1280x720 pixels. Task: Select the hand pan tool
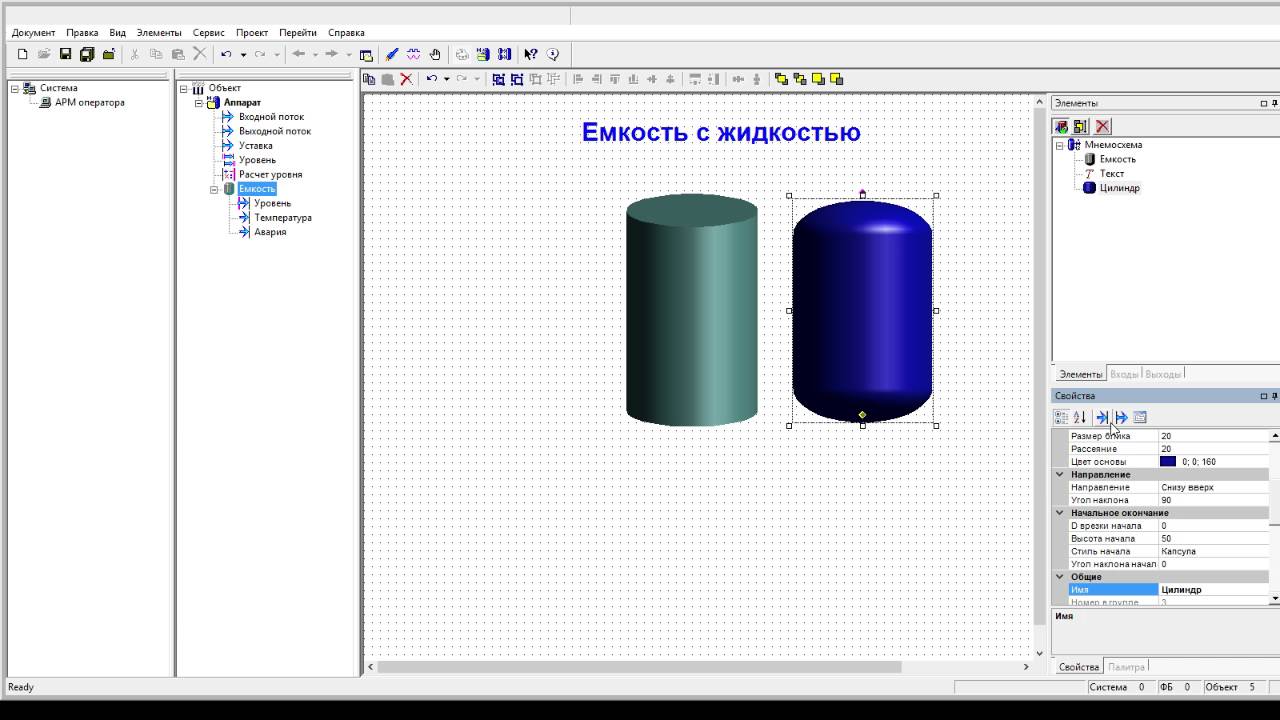pyautogui.click(x=435, y=54)
